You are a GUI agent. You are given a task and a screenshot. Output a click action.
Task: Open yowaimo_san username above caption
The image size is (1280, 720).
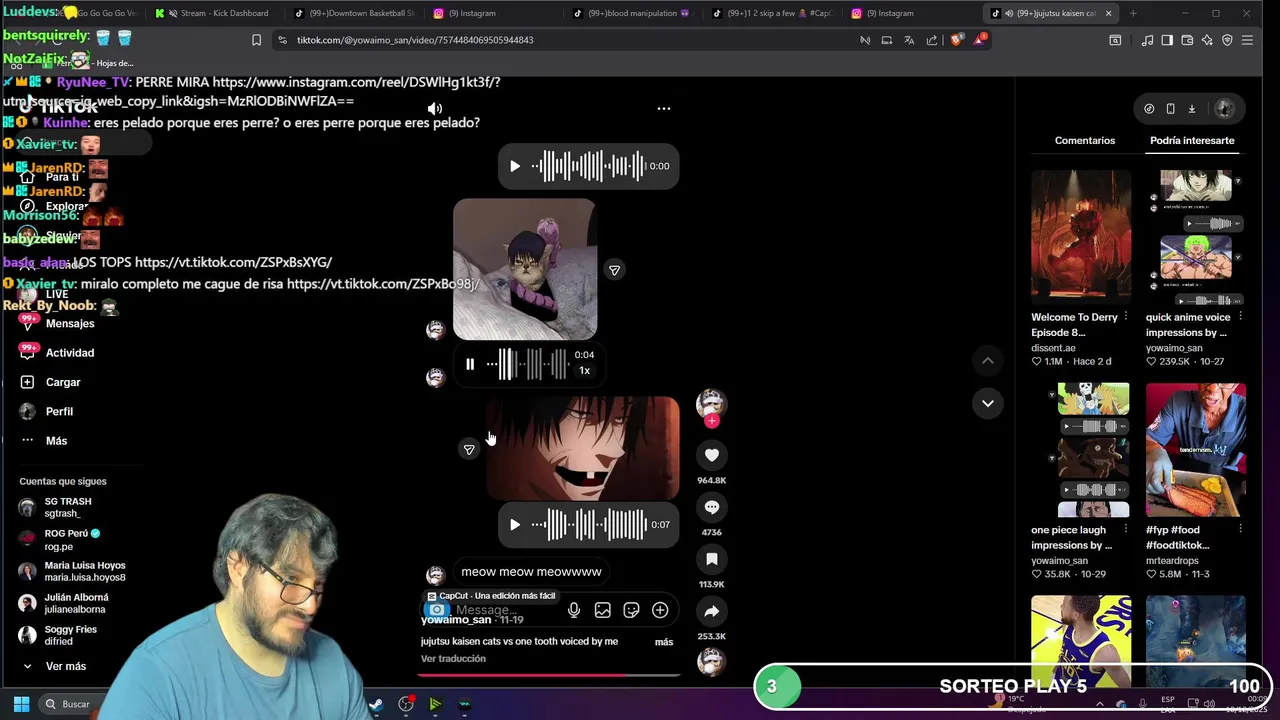(456, 620)
